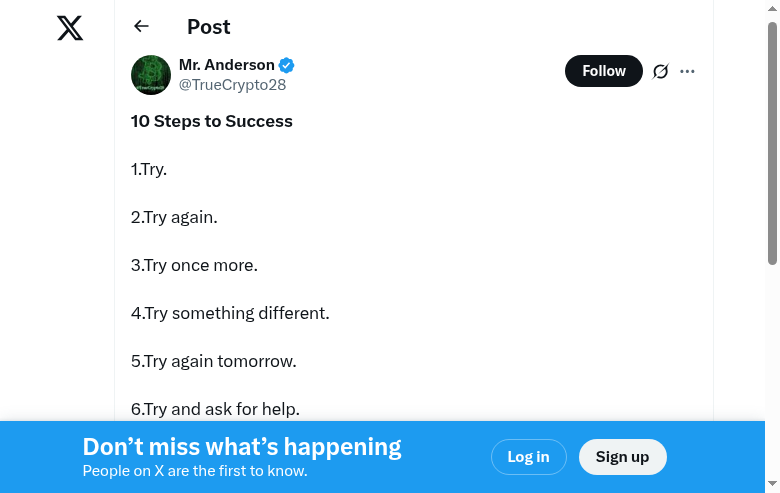Click the X logo

[70, 28]
